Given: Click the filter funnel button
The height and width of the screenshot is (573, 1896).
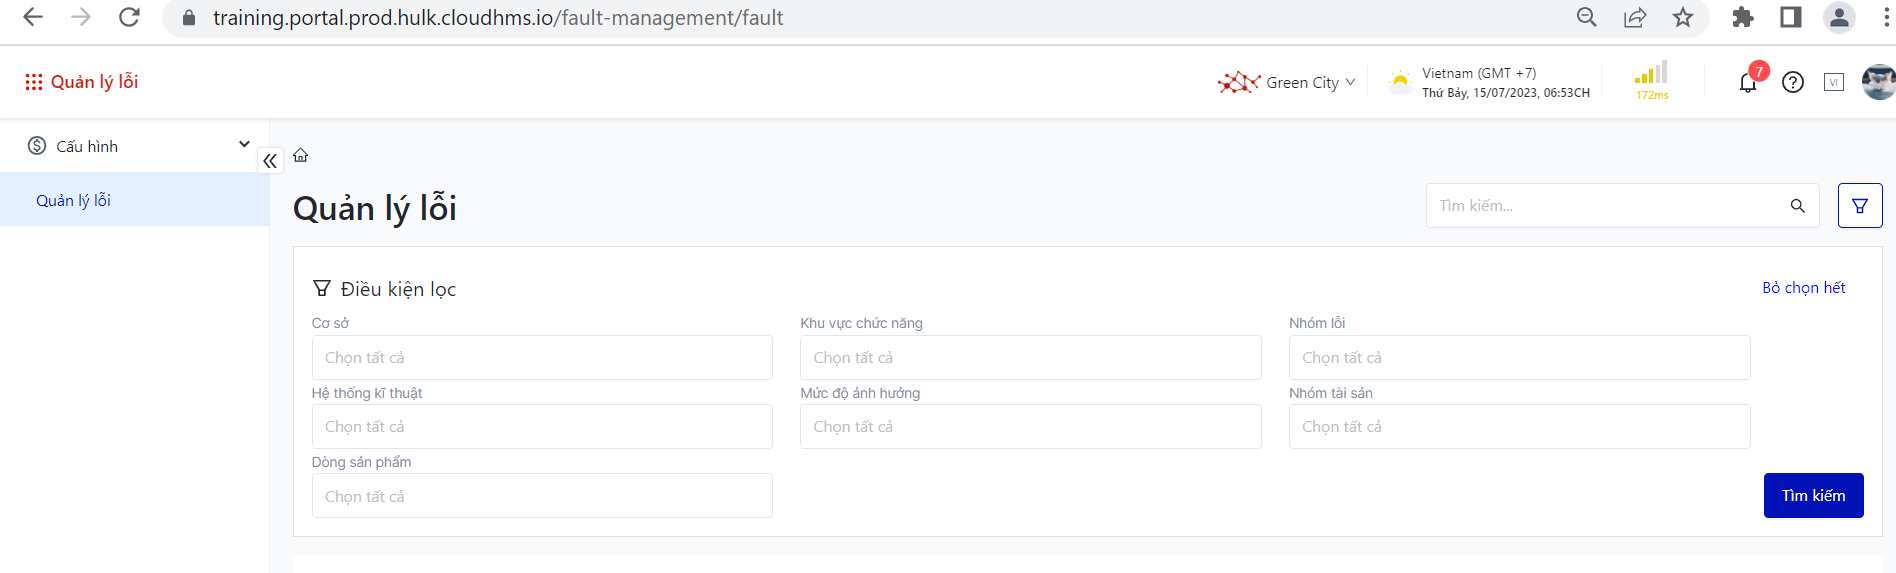Looking at the screenshot, I should 1860,206.
